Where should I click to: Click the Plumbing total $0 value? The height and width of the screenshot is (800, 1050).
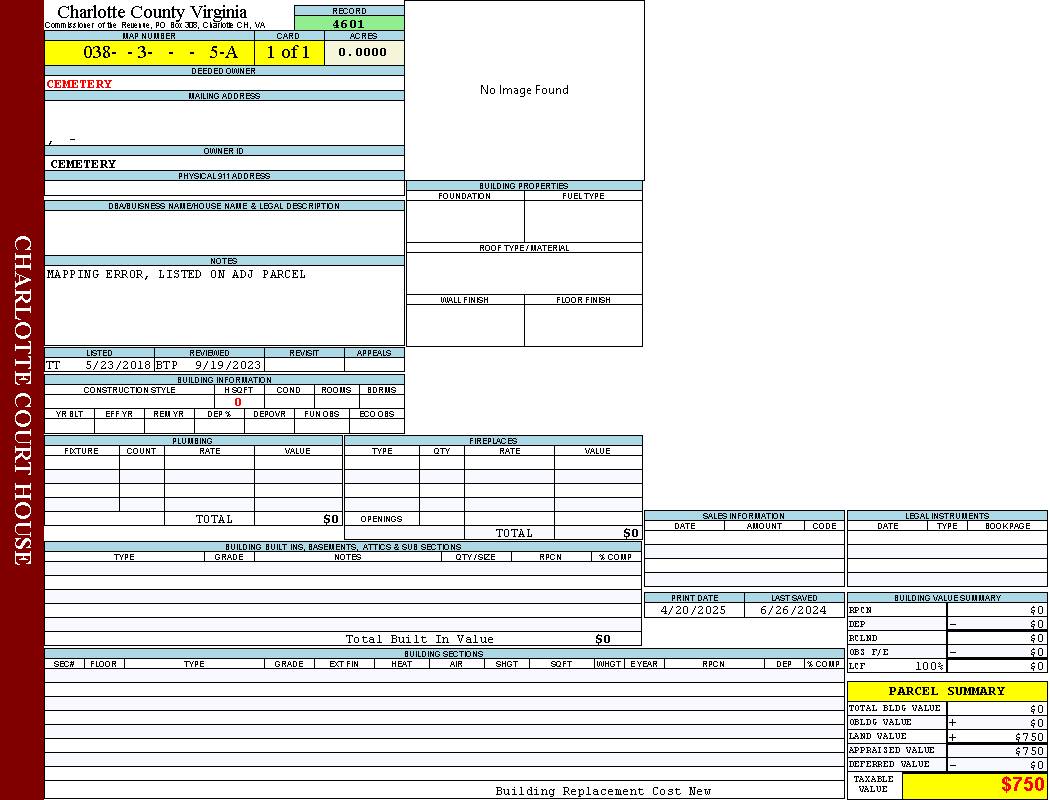331,519
